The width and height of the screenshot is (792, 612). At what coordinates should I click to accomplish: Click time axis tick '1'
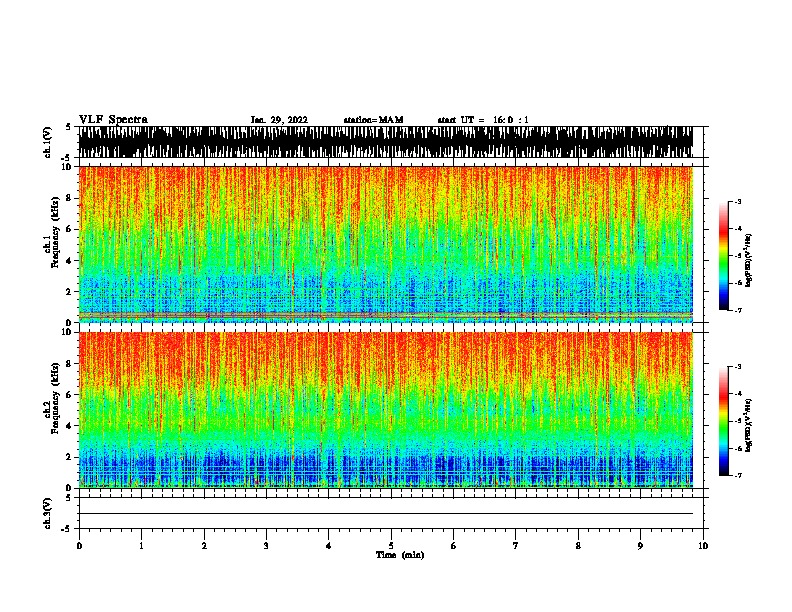click(141, 546)
